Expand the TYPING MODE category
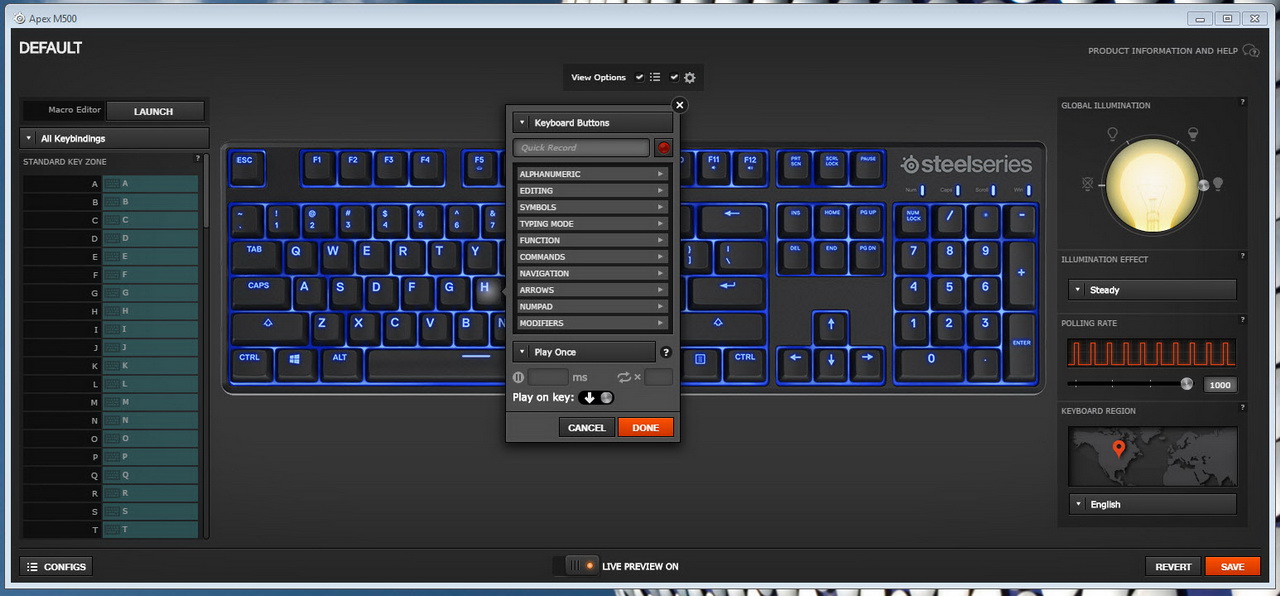The width and height of the screenshot is (1280, 596). point(592,224)
